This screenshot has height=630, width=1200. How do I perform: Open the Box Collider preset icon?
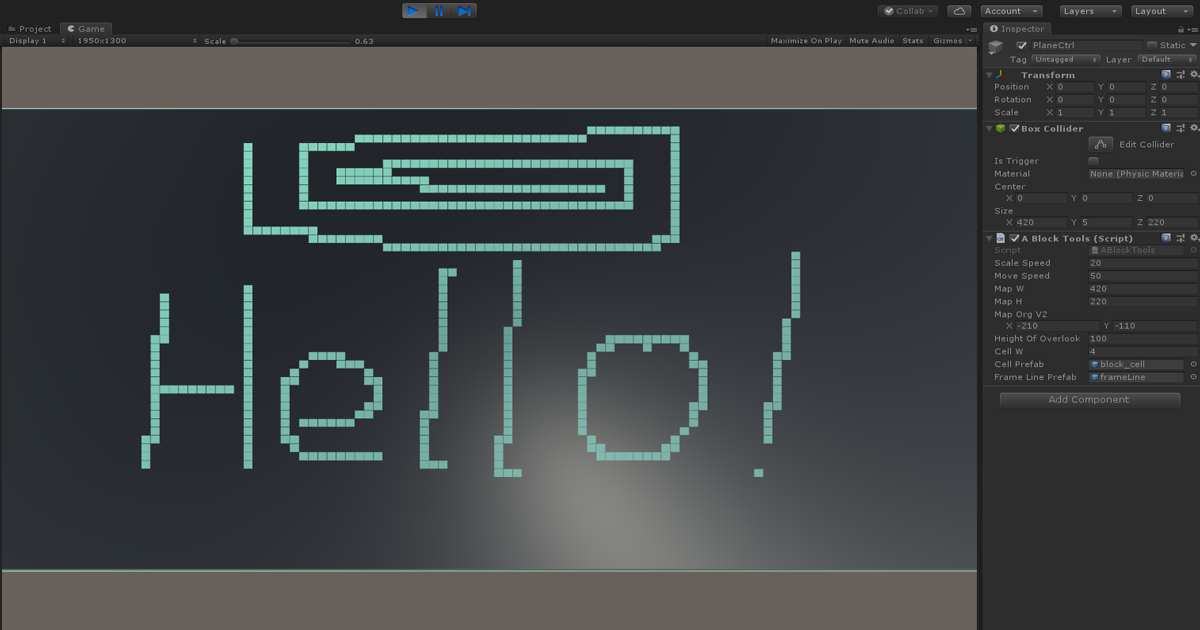pyautogui.click(x=1180, y=128)
